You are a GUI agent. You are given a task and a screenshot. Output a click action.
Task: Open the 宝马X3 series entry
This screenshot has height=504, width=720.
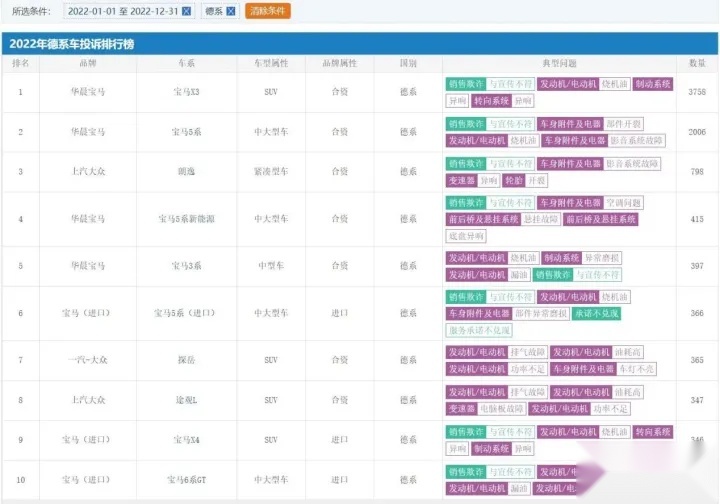(186, 92)
